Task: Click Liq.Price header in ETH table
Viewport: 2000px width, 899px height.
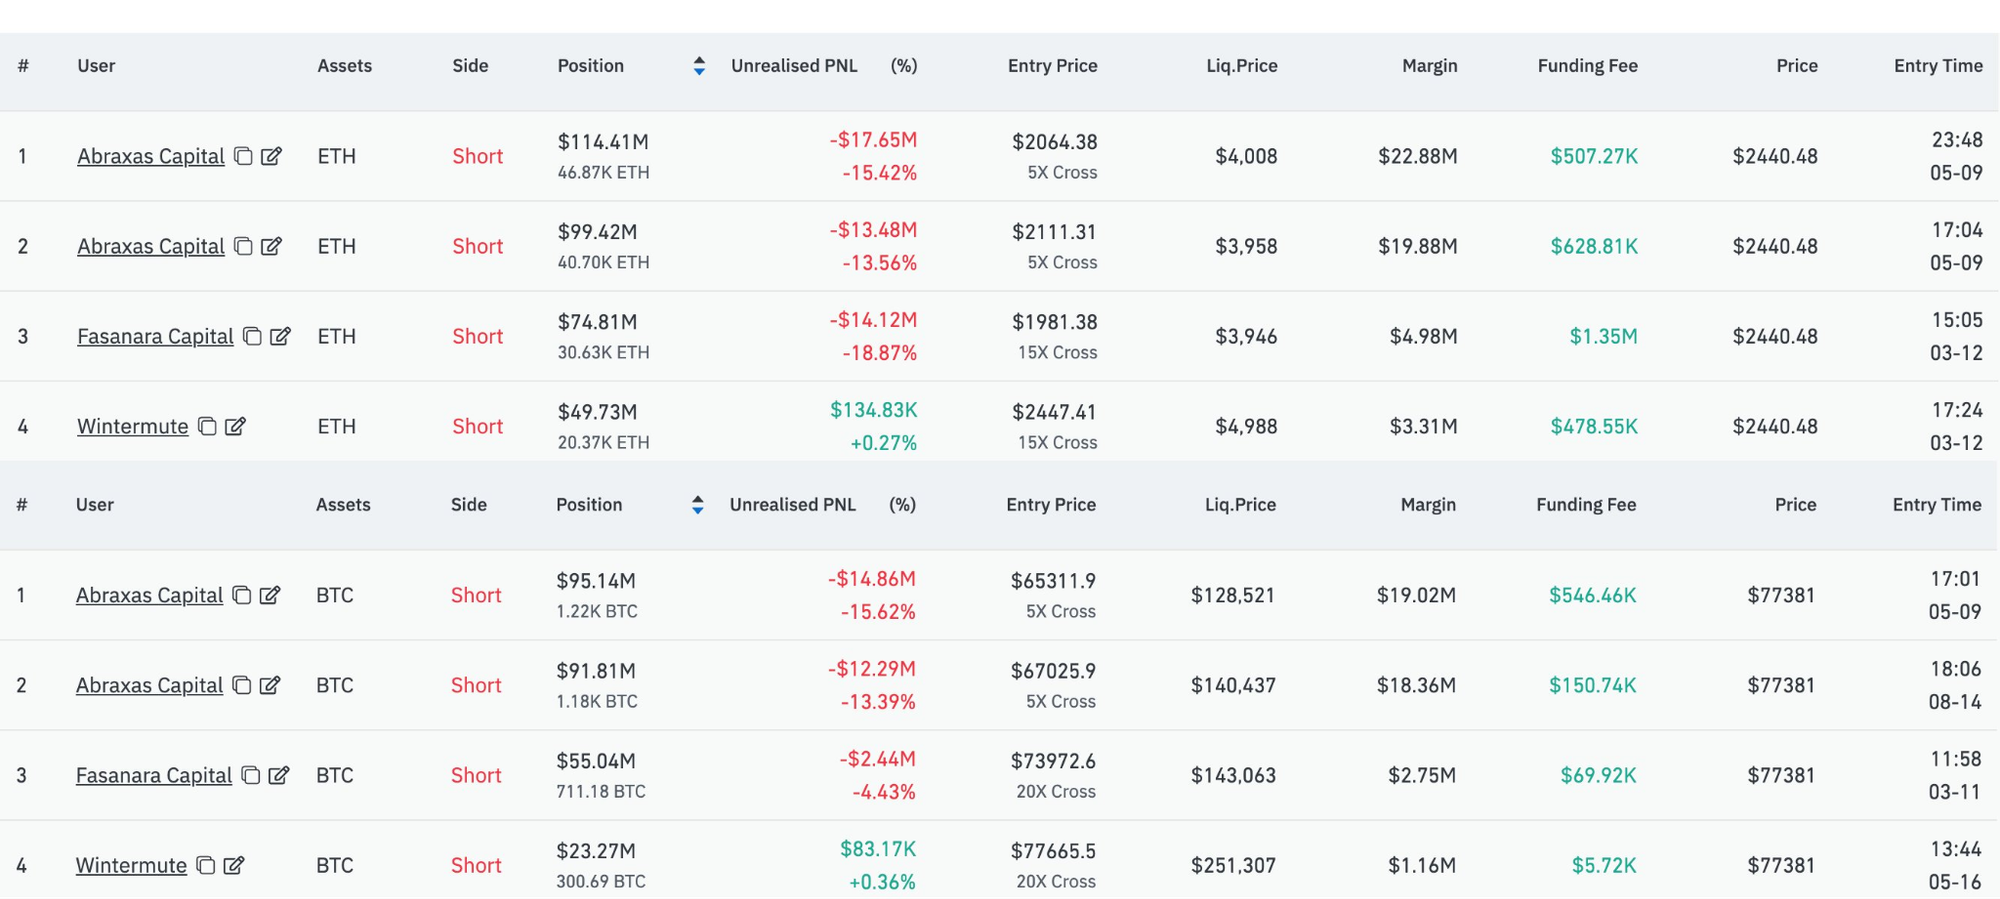Action: 1242,66
